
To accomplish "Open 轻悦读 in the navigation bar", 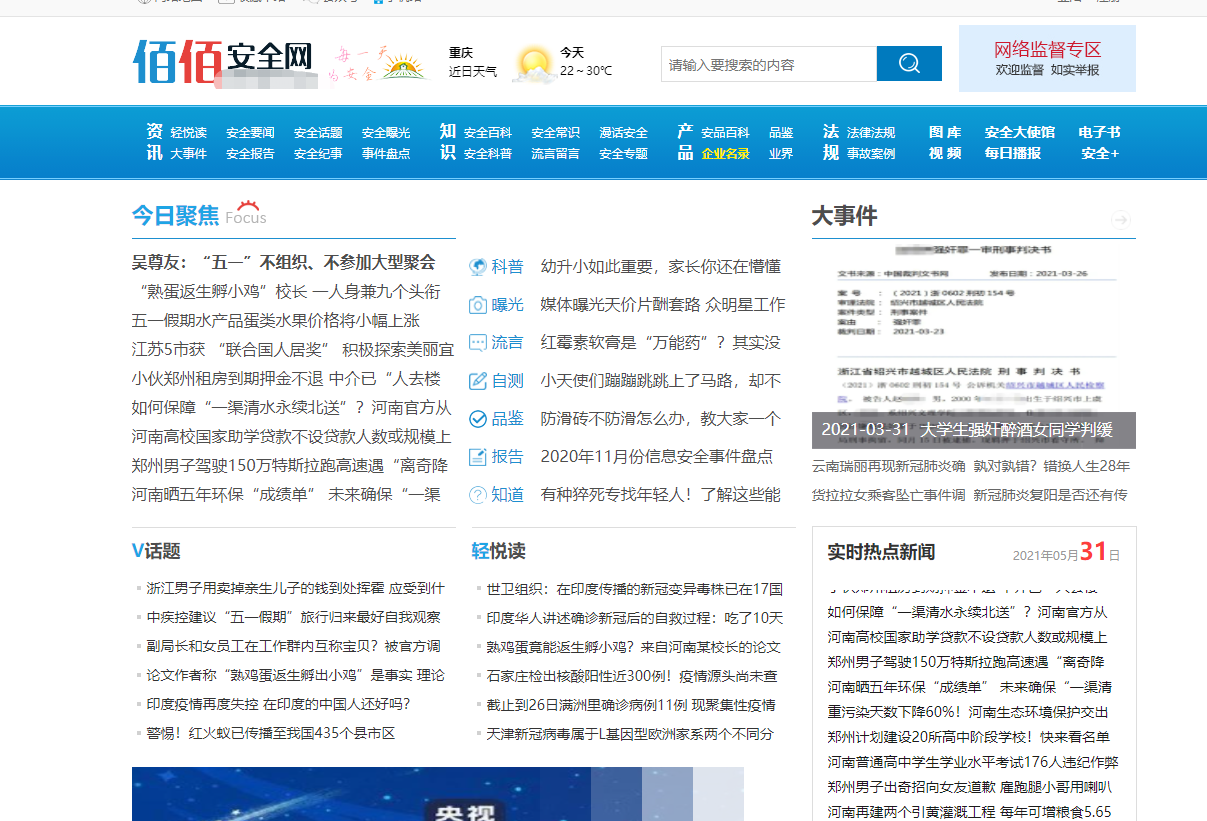I will point(188,133).
